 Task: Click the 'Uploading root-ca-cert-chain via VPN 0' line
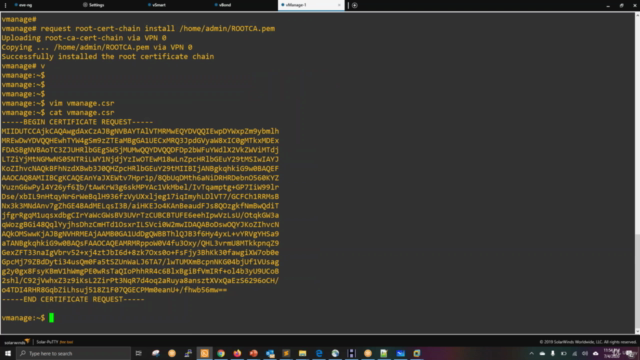(84, 38)
